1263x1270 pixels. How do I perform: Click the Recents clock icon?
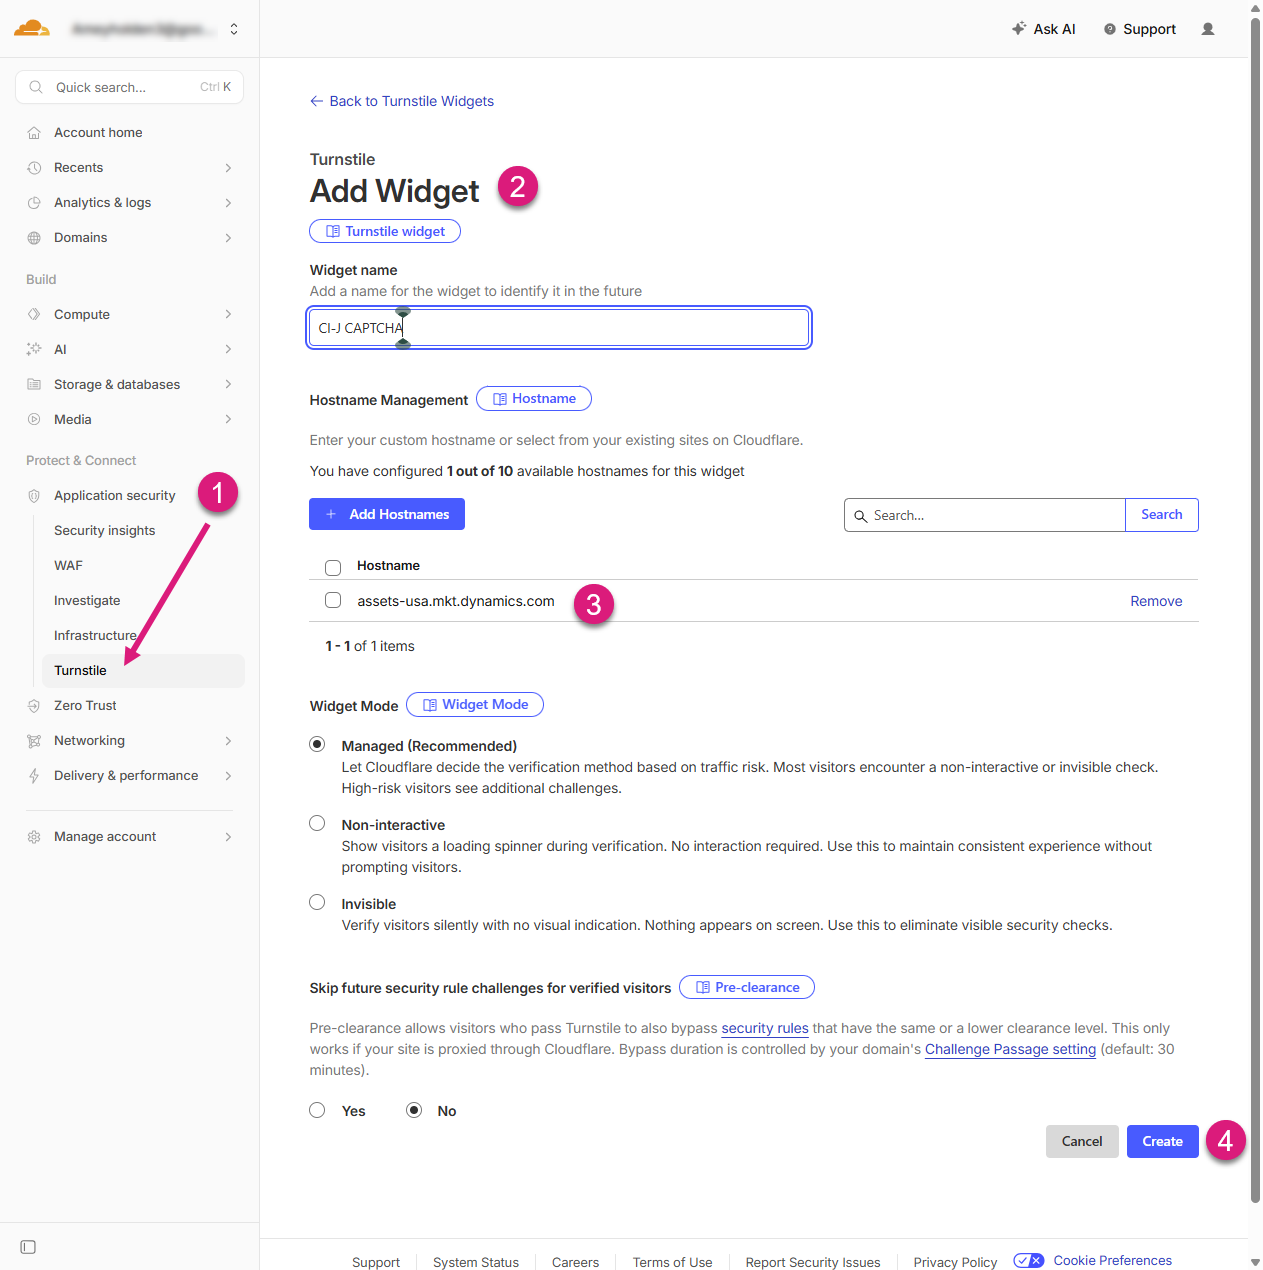[x=34, y=168]
